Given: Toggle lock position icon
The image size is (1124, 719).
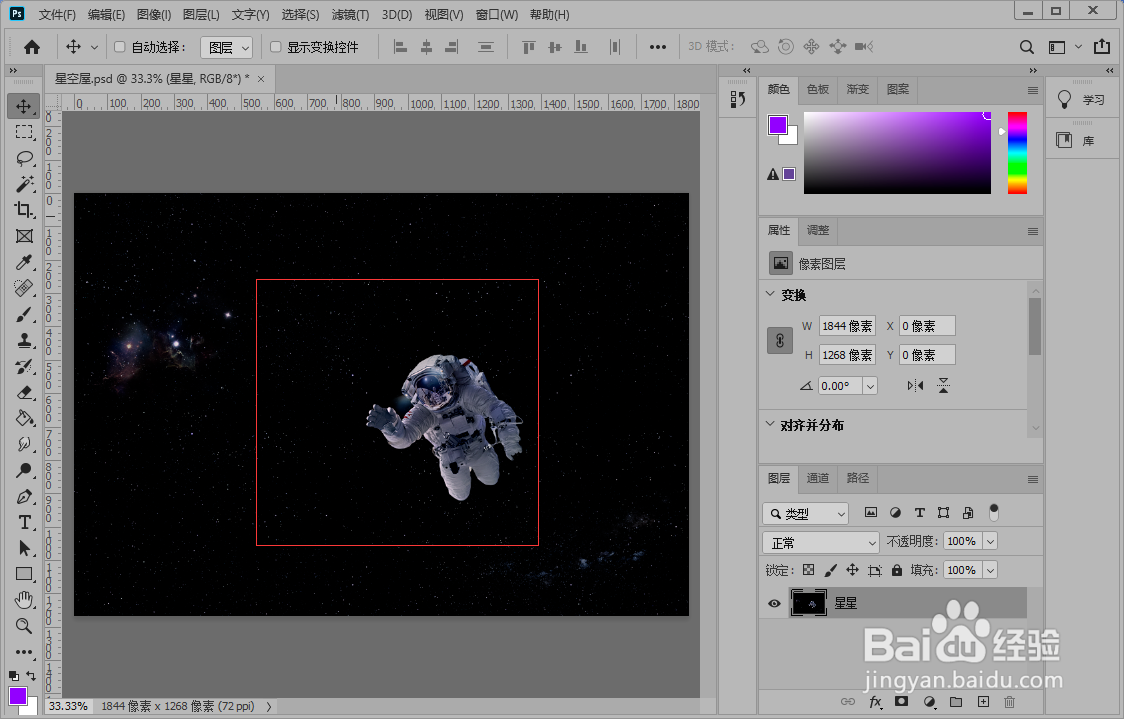Looking at the screenshot, I should pyautogui.click(x=852, y=570).
